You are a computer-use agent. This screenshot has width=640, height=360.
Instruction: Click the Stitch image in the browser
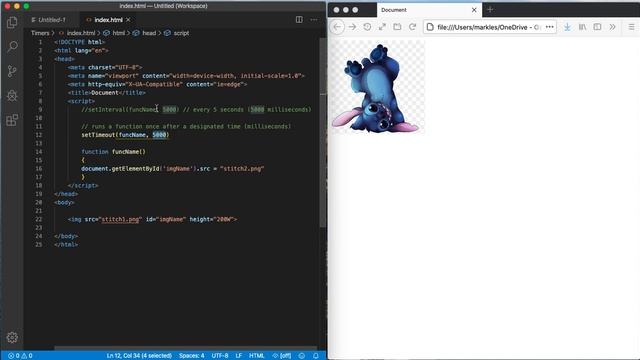(378, 87)
